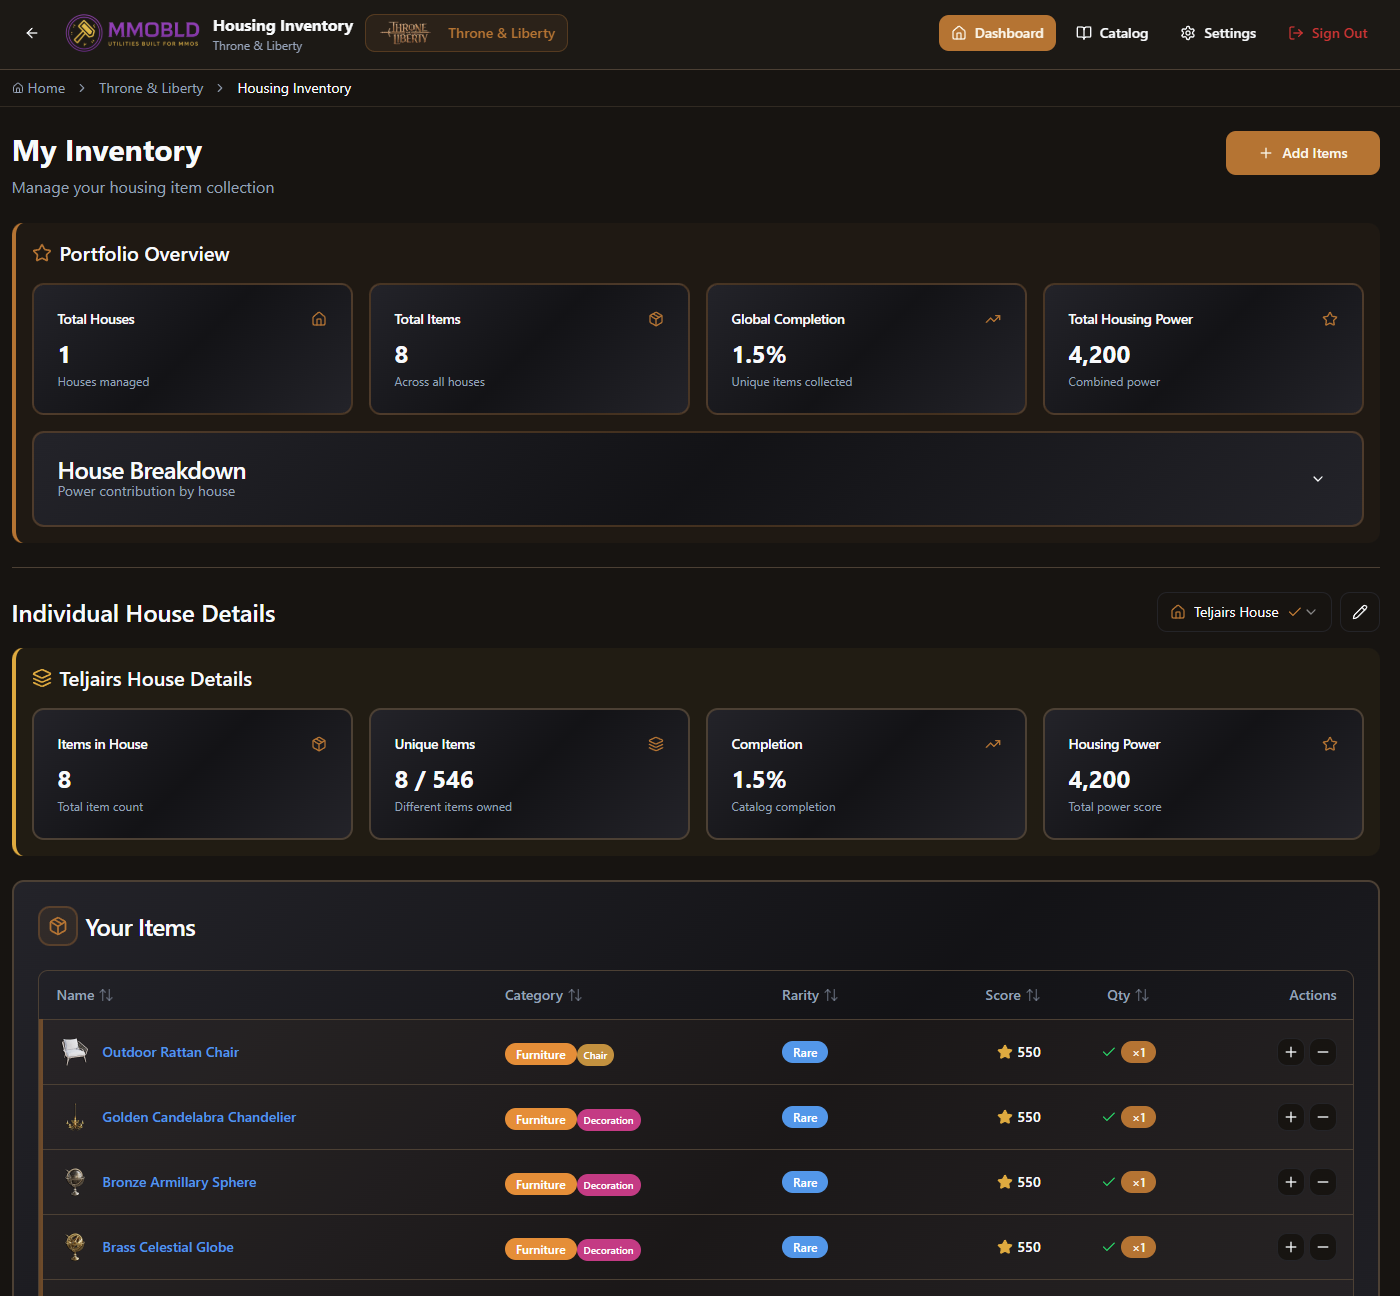Open the Bronze Armillary Sphere link

pos(179,1182)
